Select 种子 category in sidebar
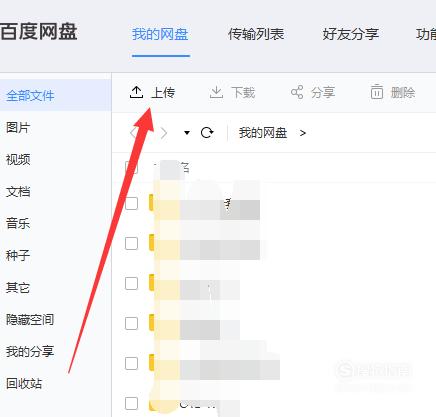The height and width of the screenshot is (417, 436). (18, 256)
